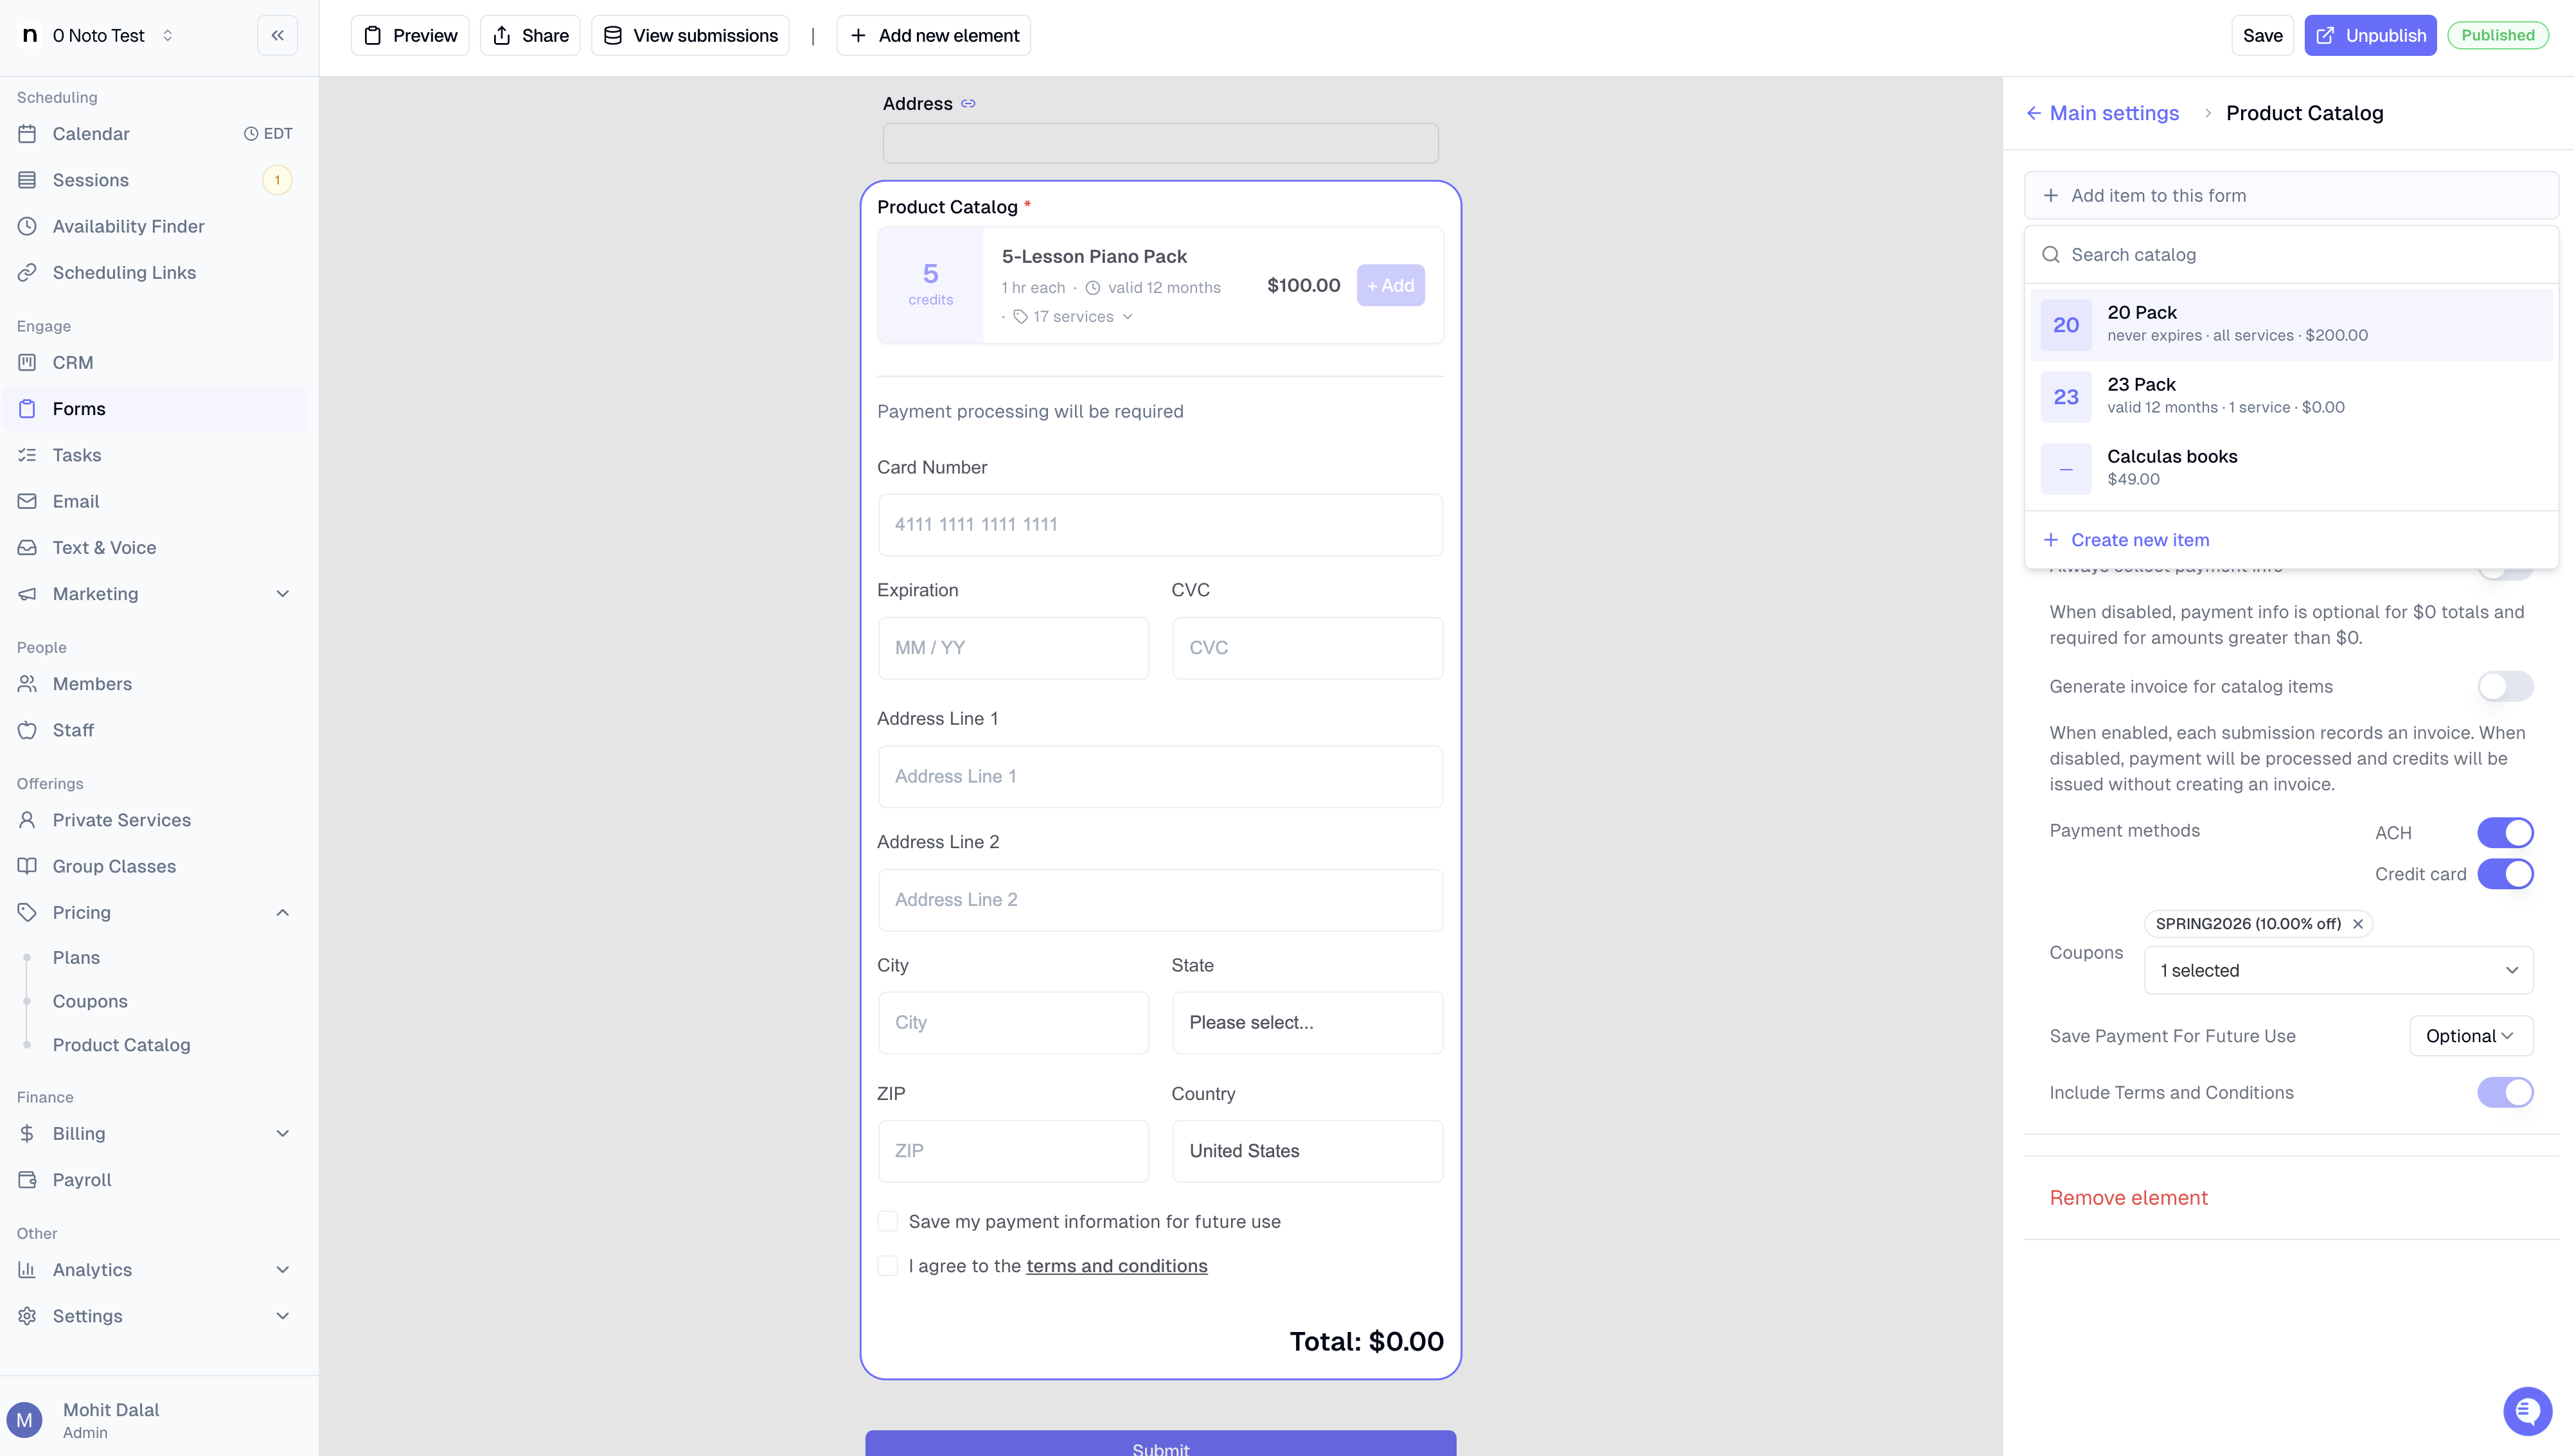This screenshot has height=1456, width=2574.
Task: Expand the 17 services list
Action: [x=1074, y=317]
